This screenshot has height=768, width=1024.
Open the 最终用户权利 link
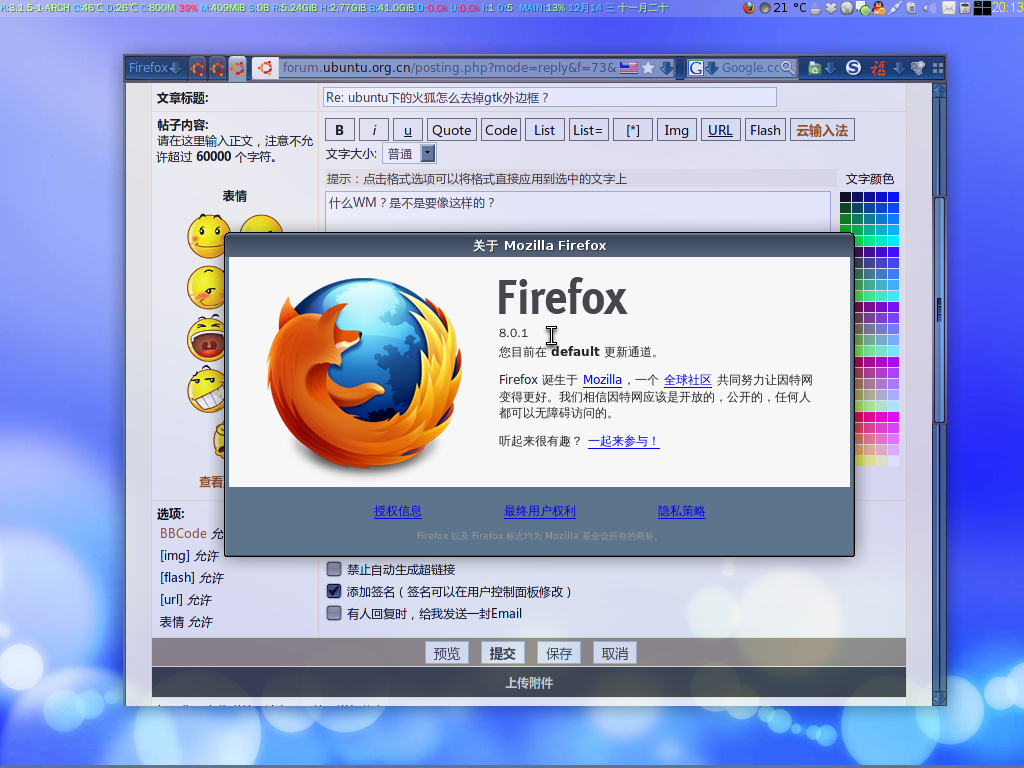539,511
